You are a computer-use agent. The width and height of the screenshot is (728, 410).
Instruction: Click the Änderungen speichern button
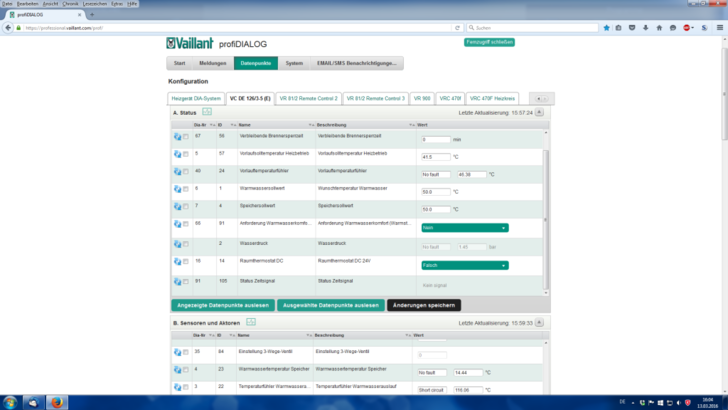[424, 304]
